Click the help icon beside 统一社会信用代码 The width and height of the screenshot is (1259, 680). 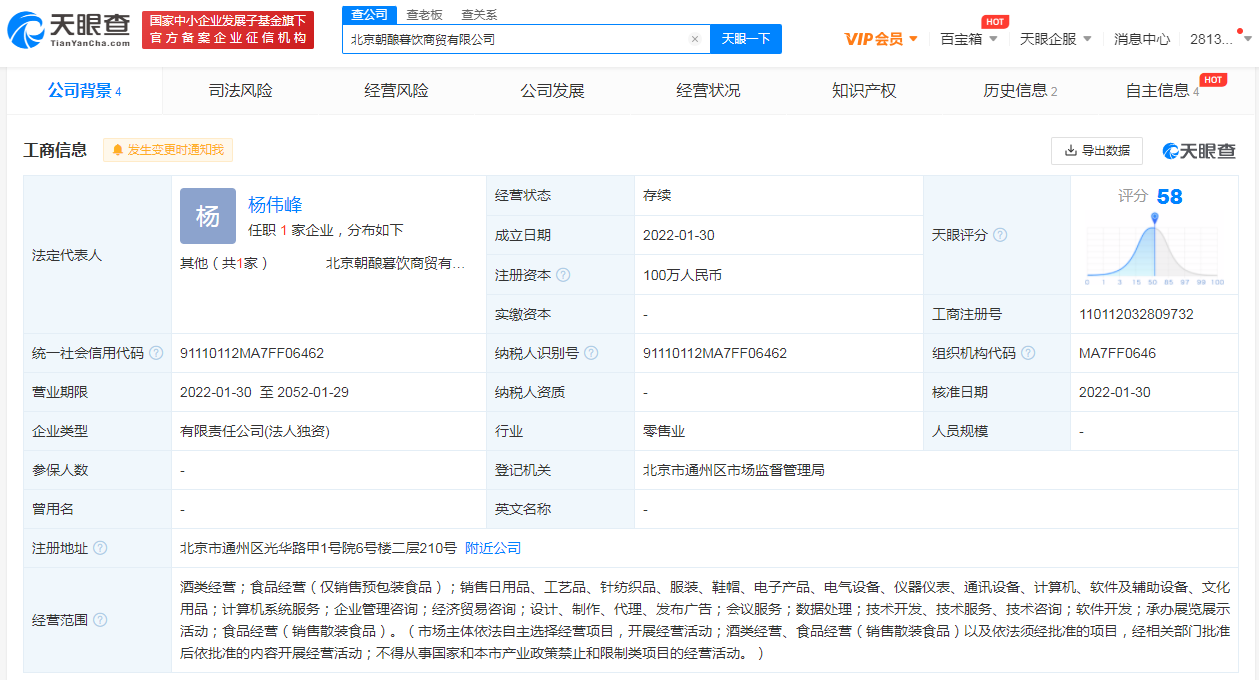click(156, 353)
